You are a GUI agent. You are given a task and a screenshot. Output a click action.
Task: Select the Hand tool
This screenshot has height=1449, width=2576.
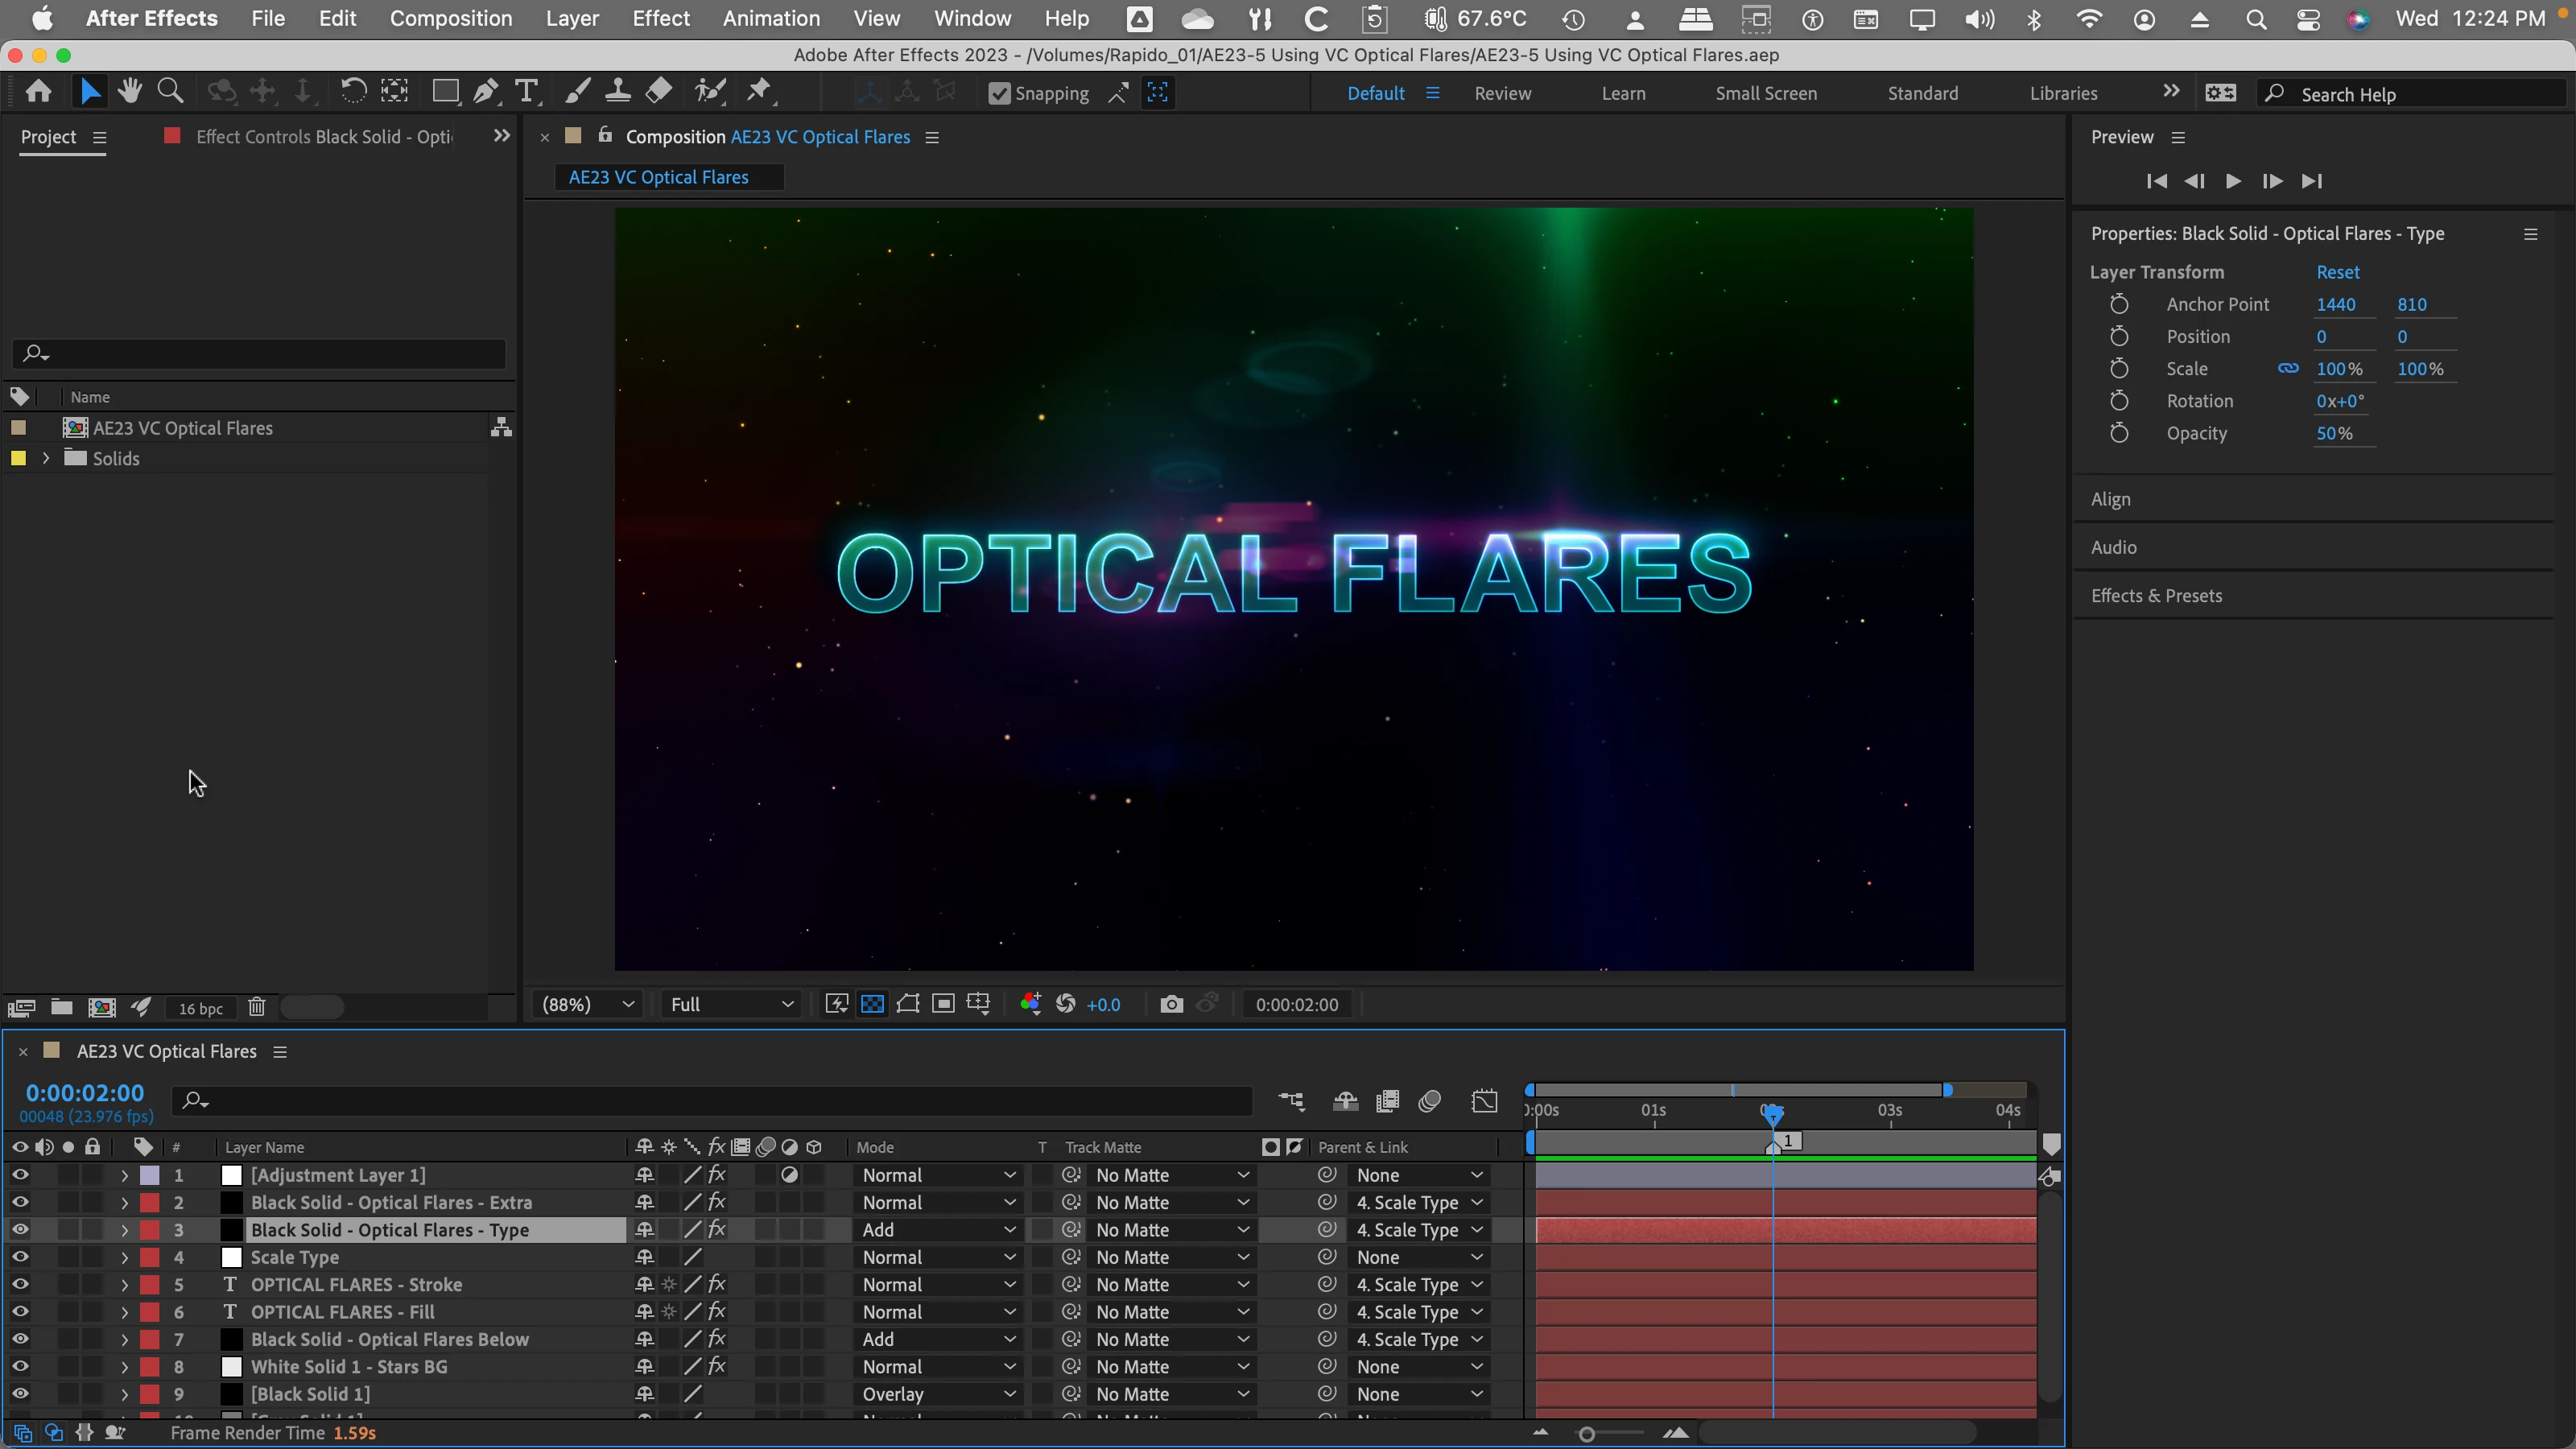(x=129, y=92)
